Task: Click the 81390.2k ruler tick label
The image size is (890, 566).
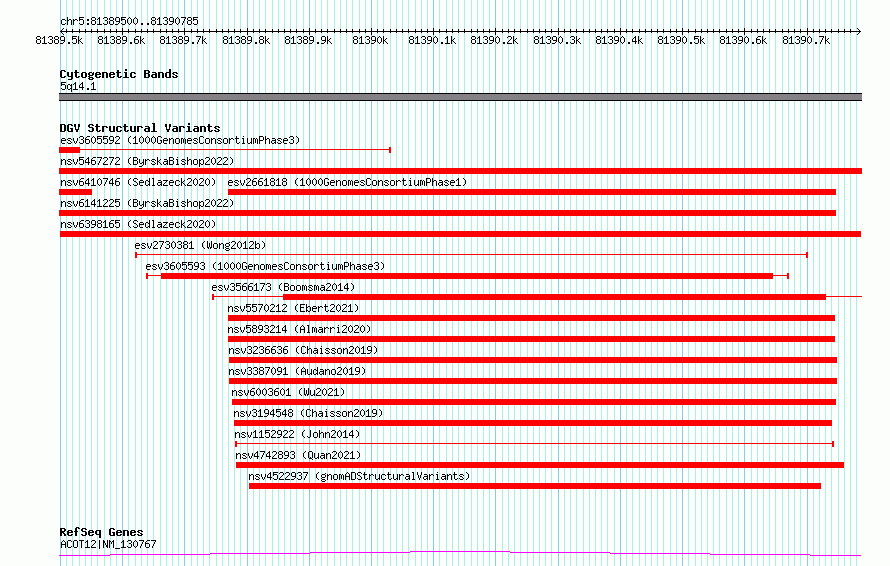Action: click(494, 40)
